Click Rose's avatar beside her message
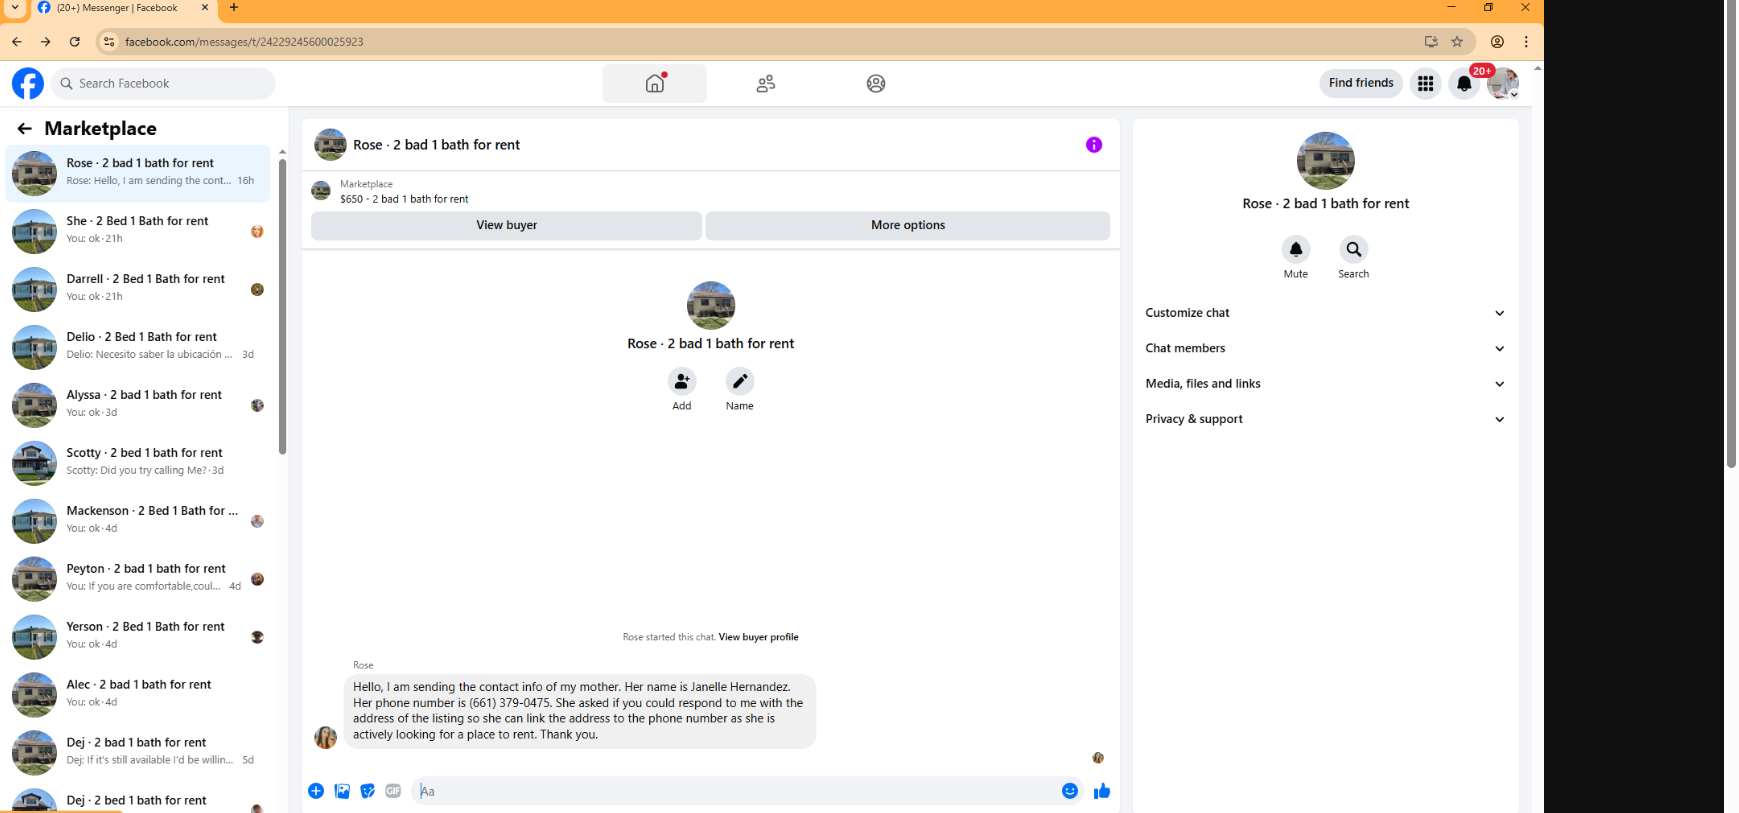 click(x=326, y=738)
